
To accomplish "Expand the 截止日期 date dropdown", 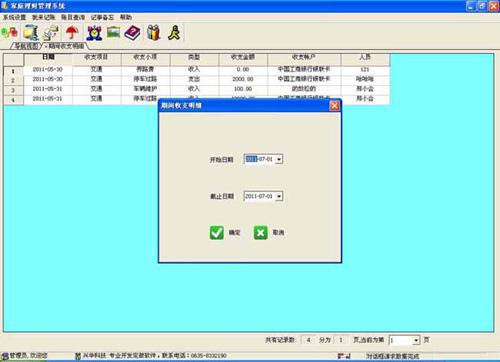I will click(x=279, y=196).
